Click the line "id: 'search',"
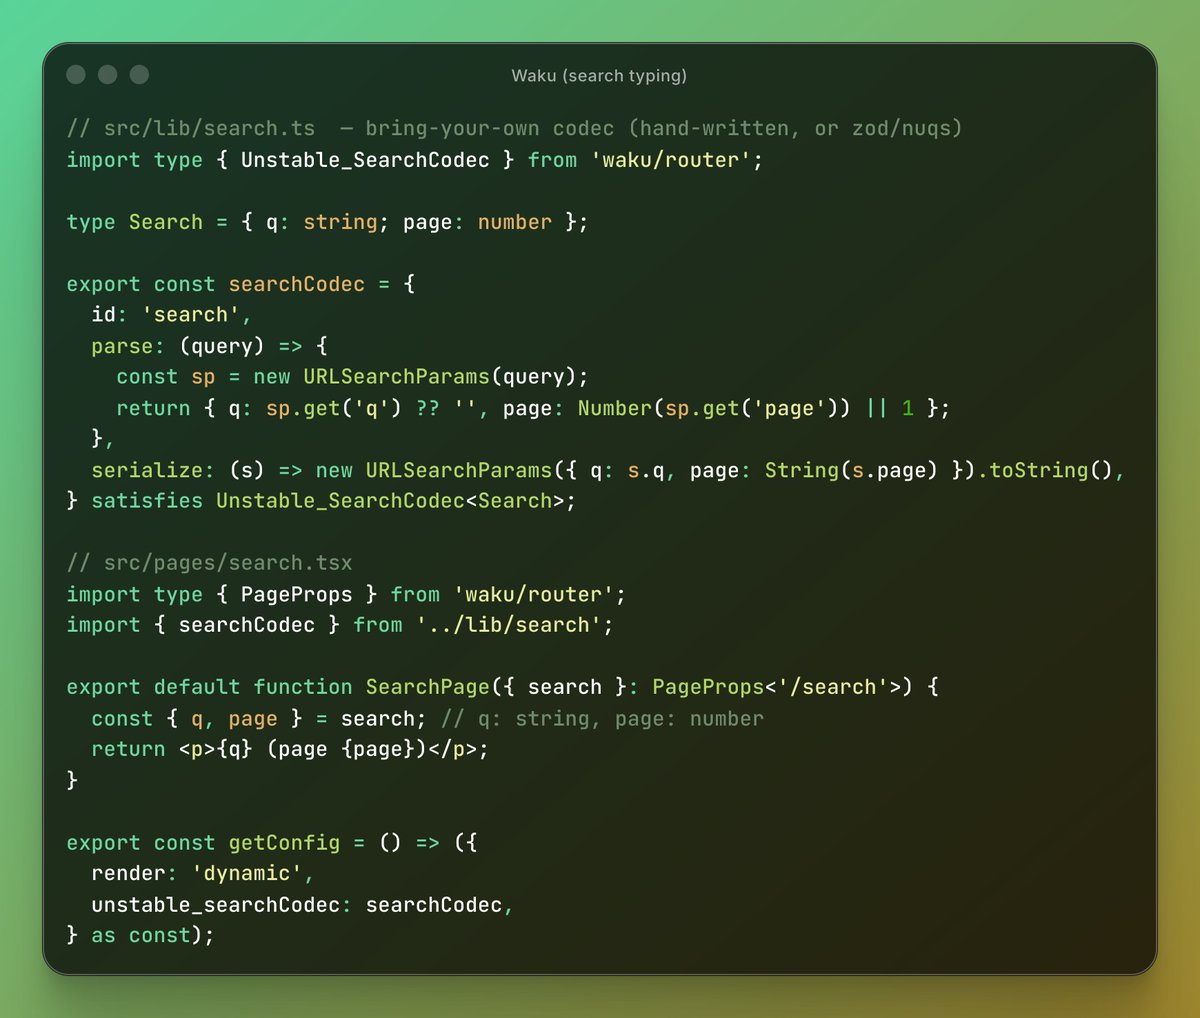 (172, 314)
